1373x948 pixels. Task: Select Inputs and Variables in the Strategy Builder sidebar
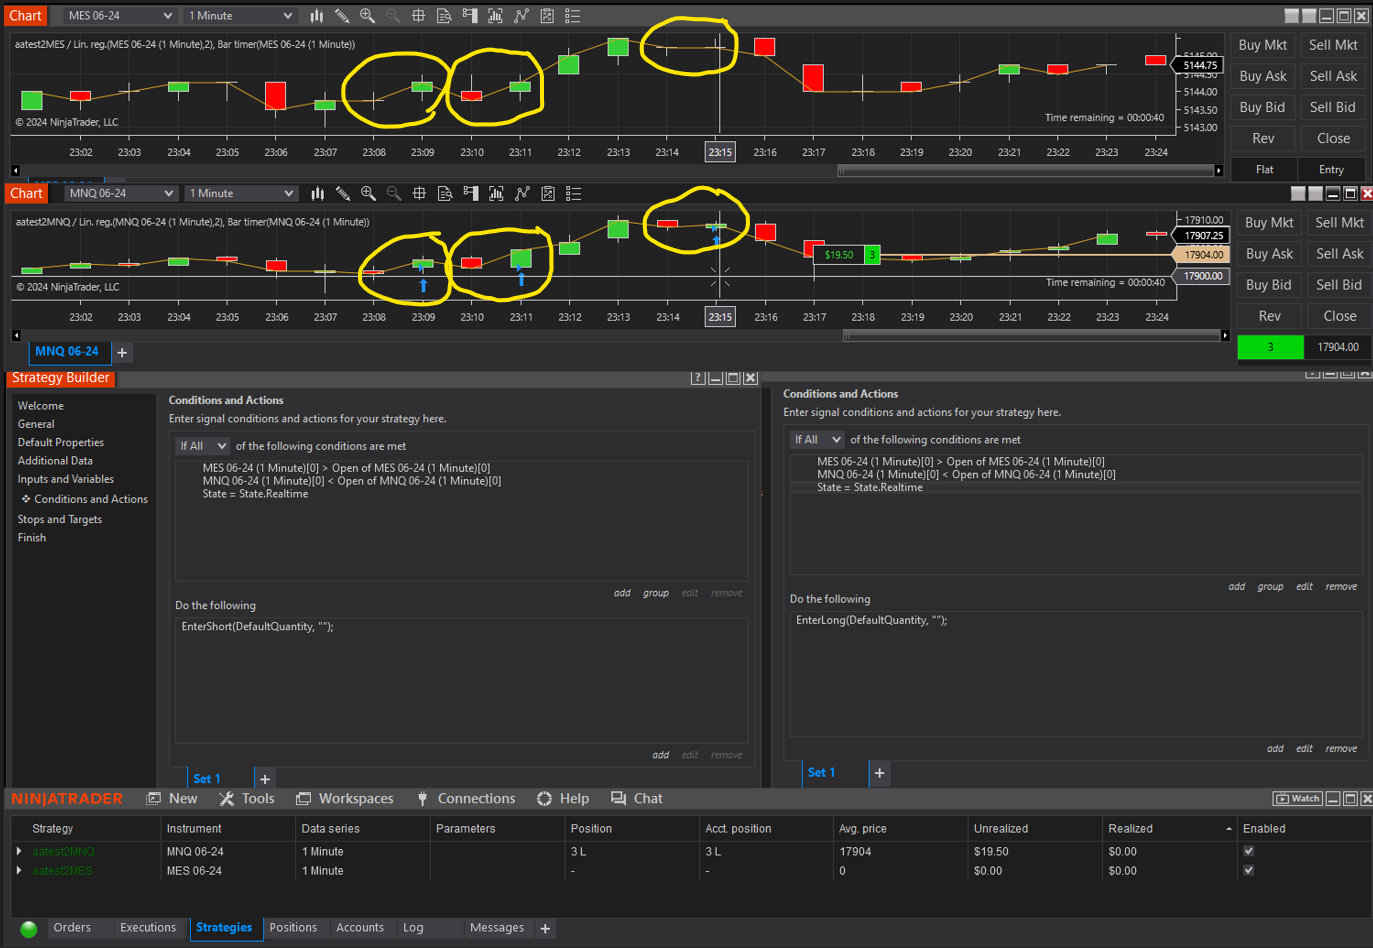(x=66, y=479)
